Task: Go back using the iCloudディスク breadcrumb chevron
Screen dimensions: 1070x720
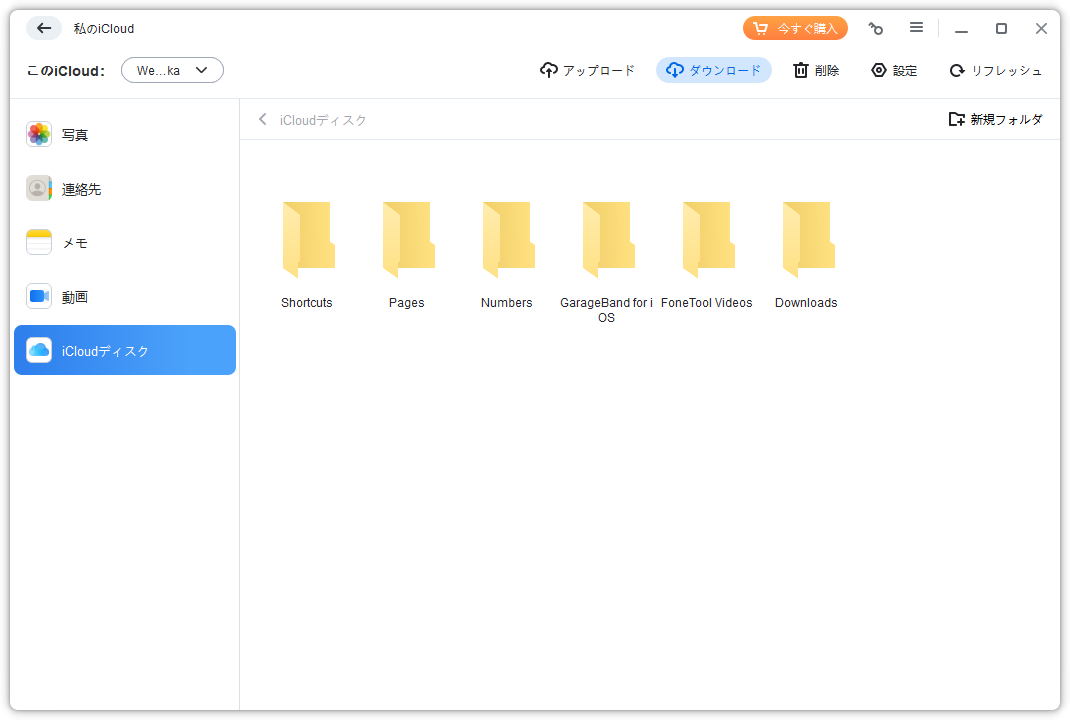Action: point(263,120)
